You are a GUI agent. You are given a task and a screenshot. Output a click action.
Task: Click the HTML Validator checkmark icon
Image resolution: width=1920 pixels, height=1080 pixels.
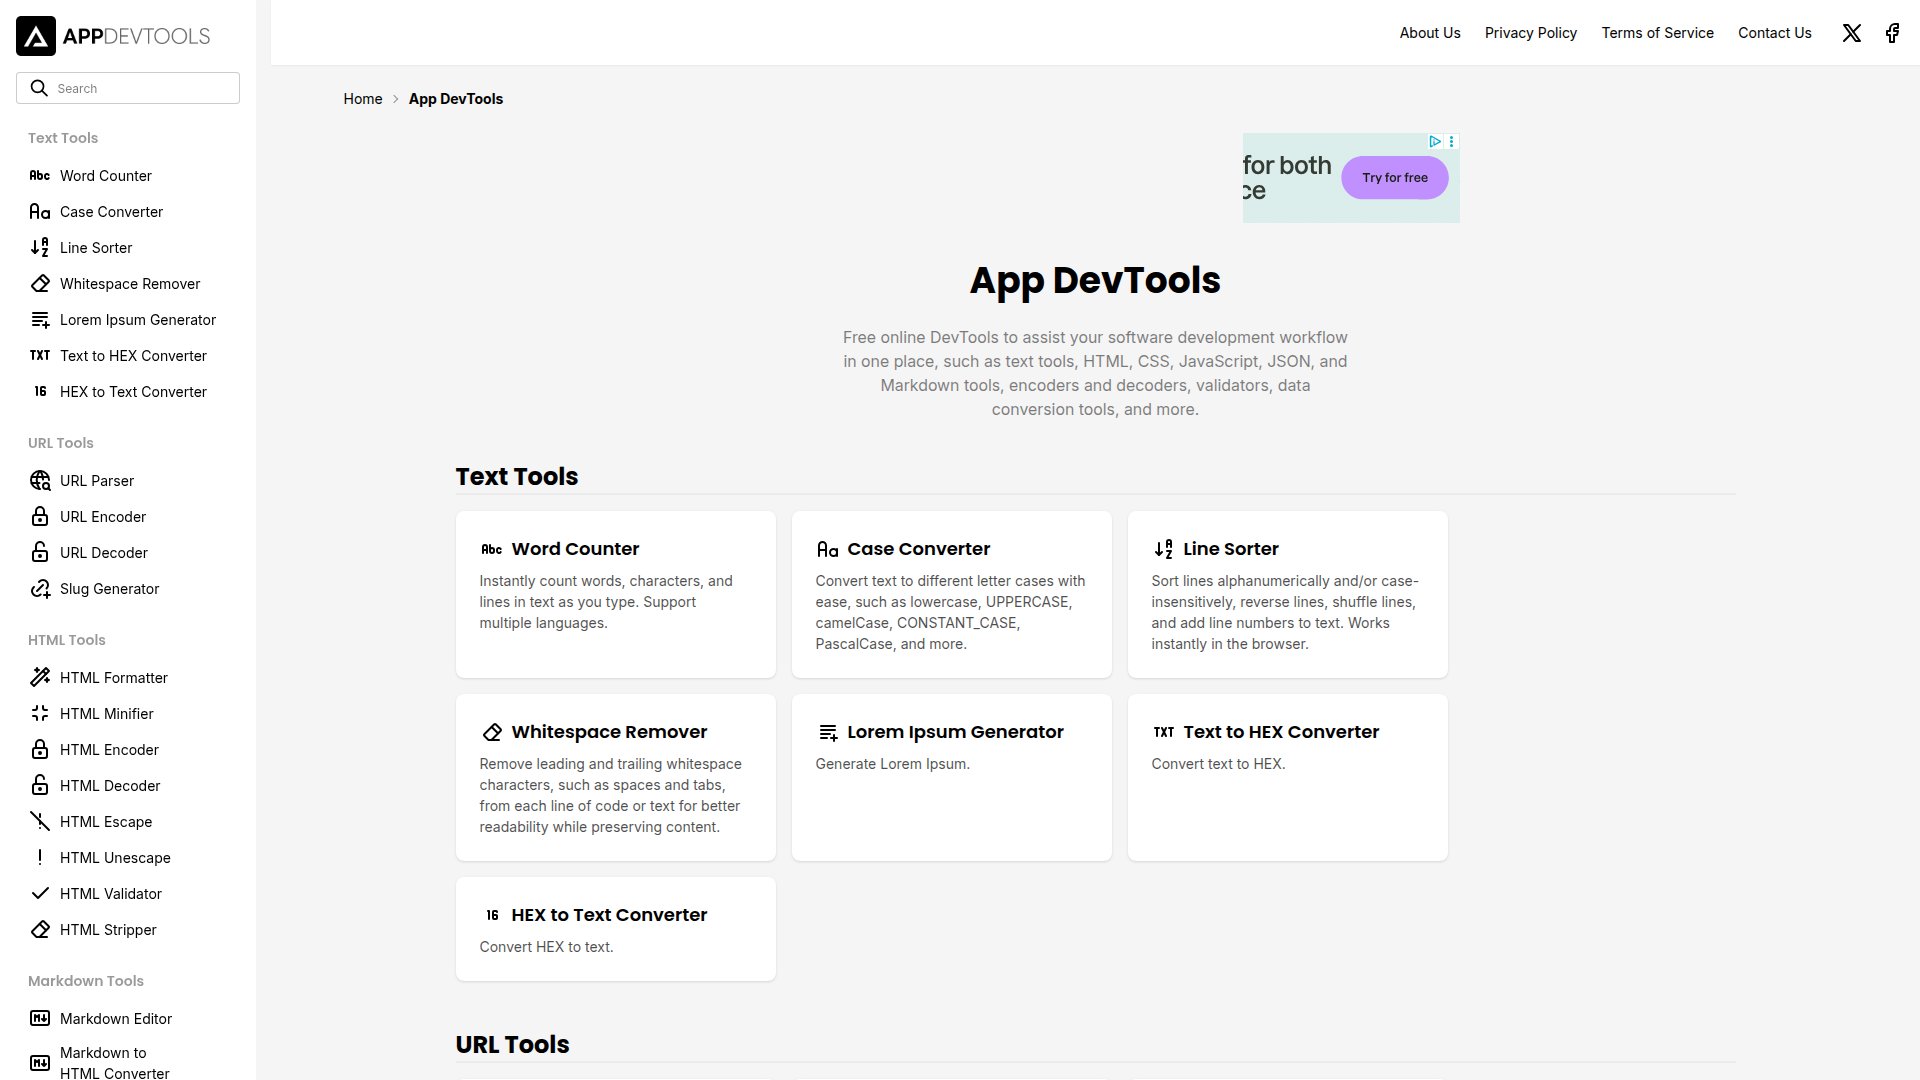coord(40,894)
